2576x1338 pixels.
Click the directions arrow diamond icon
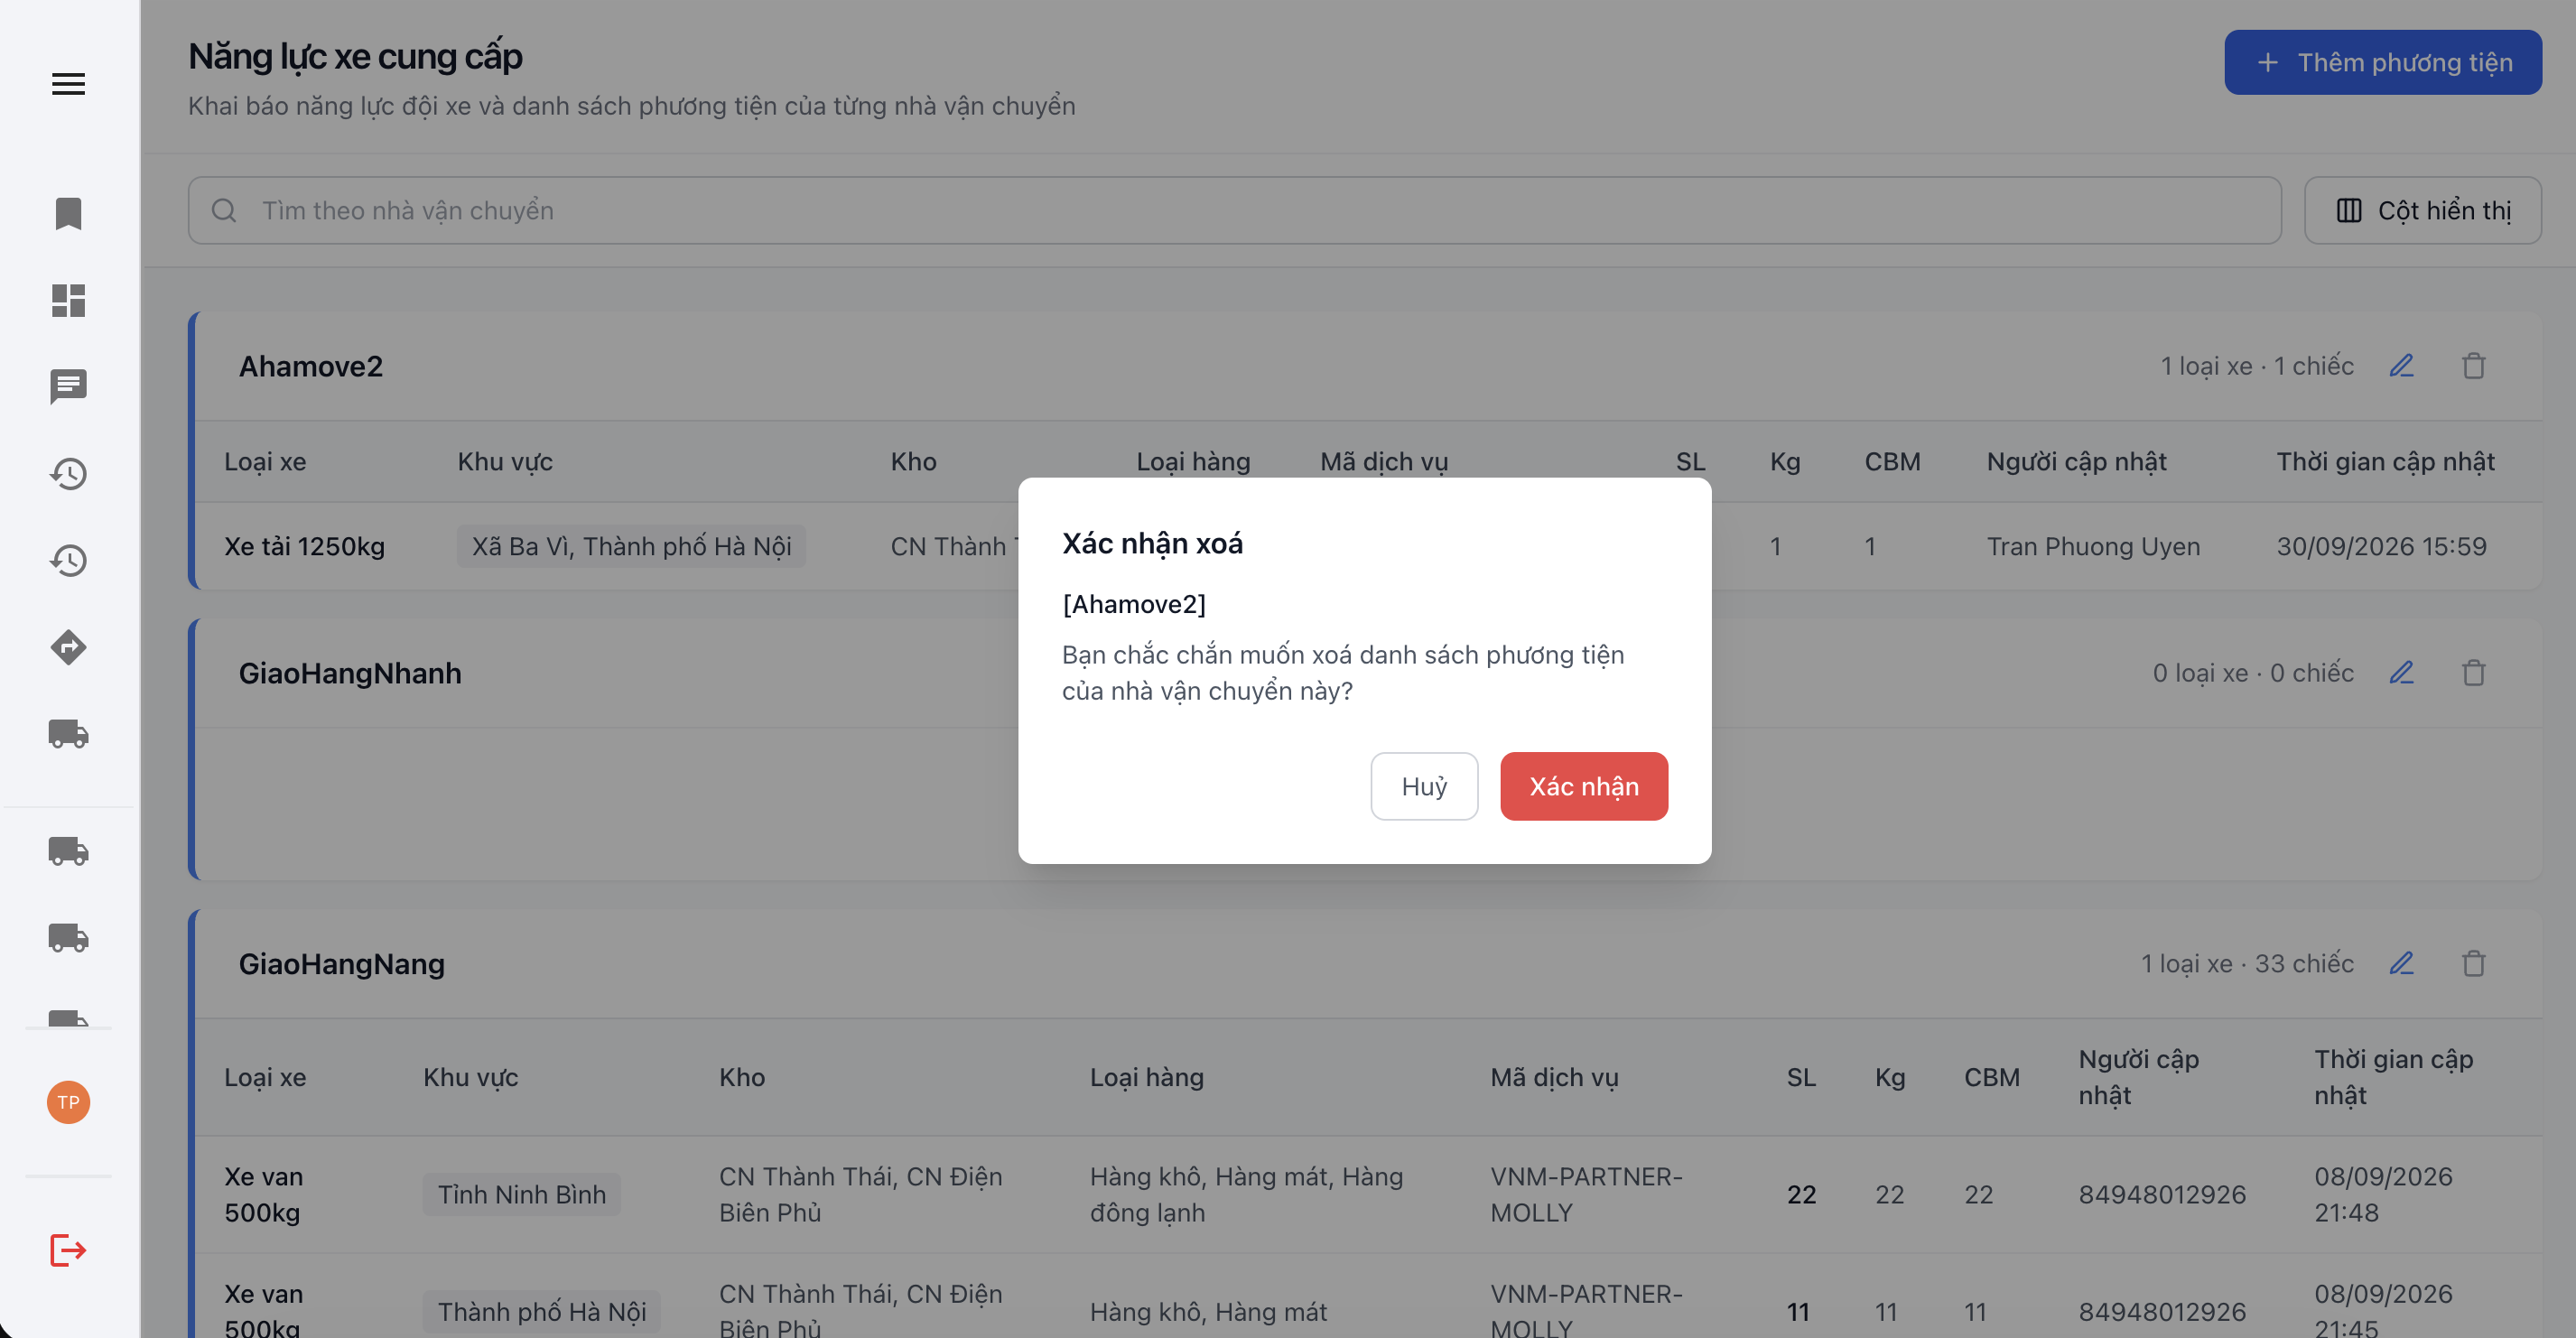coord(68,647)
